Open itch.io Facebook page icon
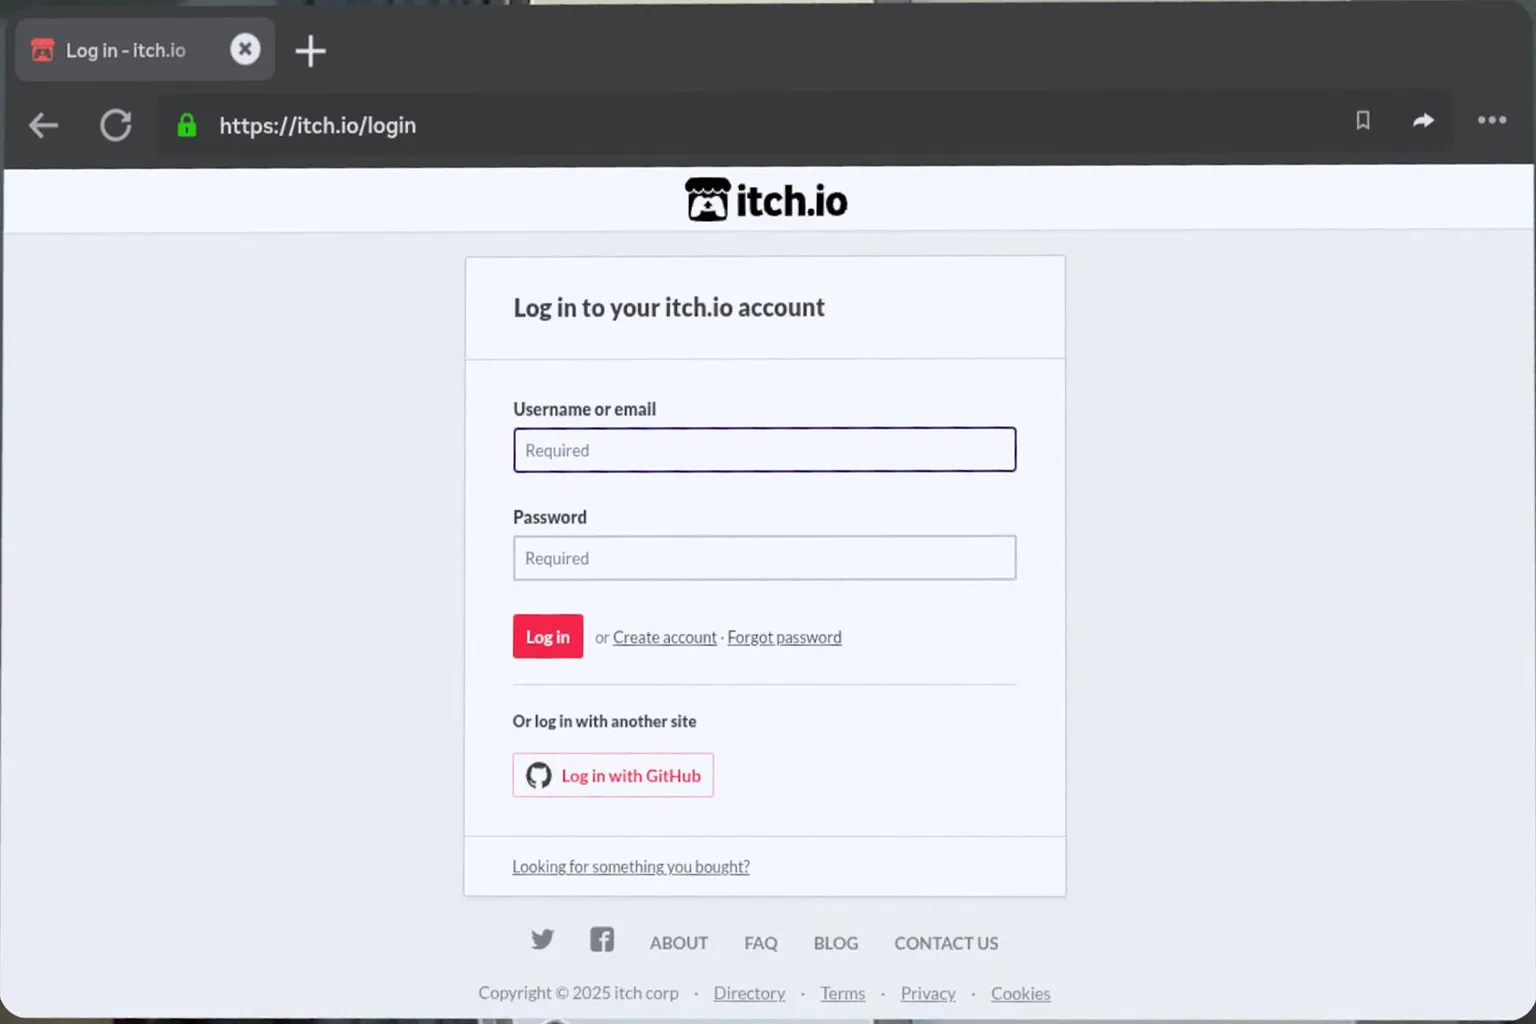Viewport: 1536px width, 1024px height. click(x=602, y=939)
